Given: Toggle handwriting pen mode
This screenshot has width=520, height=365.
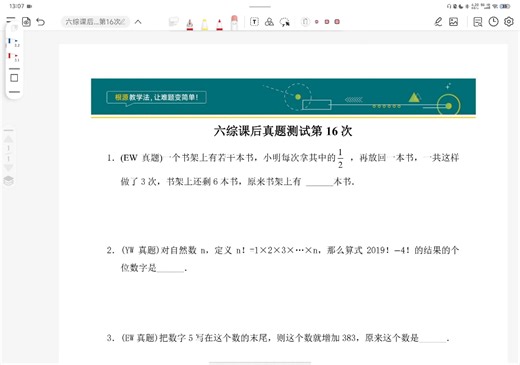Looking at the screenshot, I should click(438, 22).
